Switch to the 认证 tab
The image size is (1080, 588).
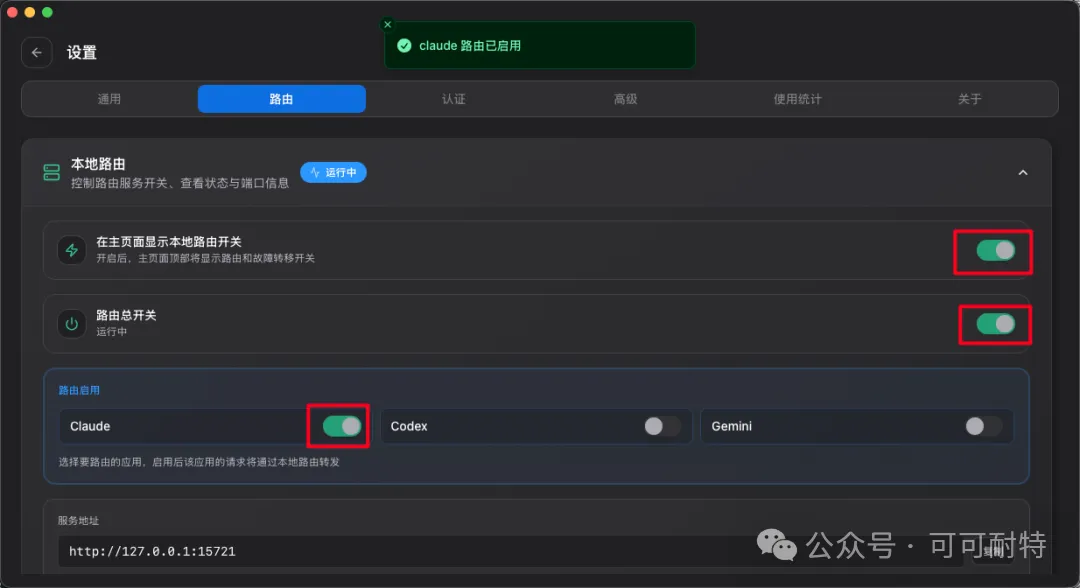(453, 99)
